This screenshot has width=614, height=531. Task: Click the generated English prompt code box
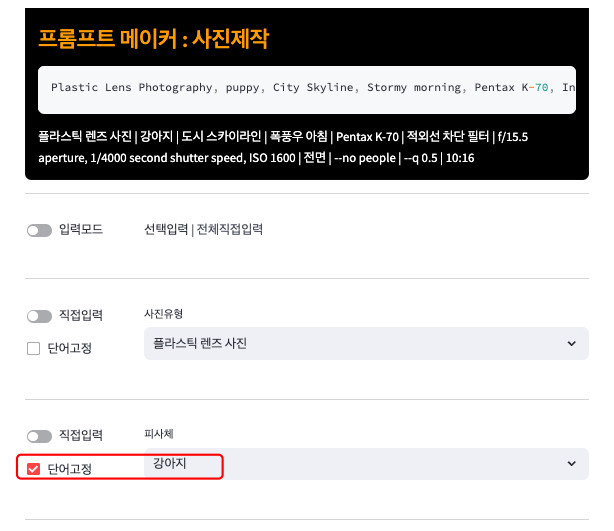tap(307, 90)
